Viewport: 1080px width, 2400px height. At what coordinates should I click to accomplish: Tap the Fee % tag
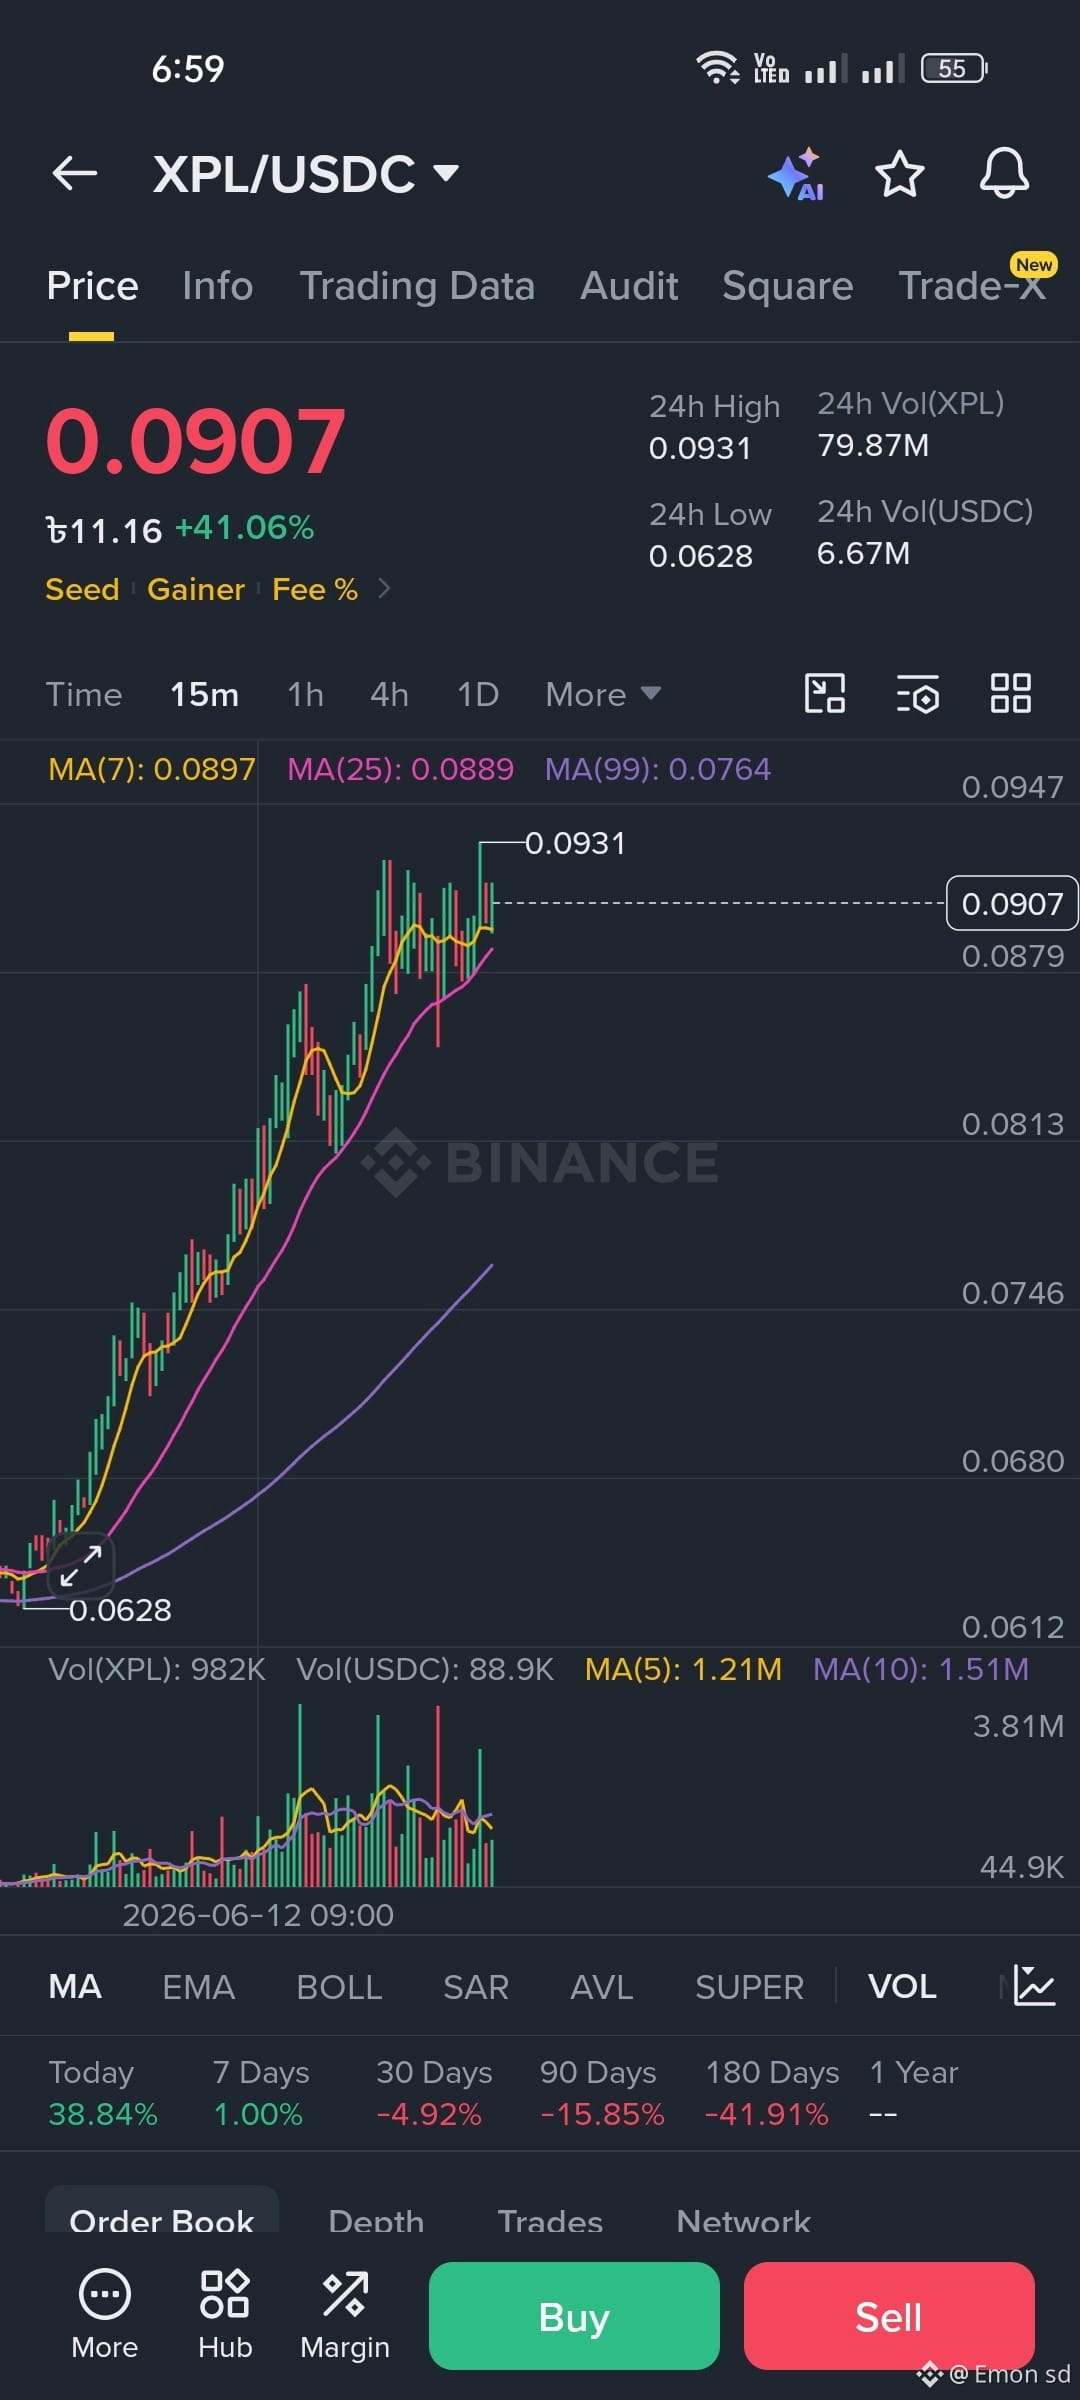point(315,589)
